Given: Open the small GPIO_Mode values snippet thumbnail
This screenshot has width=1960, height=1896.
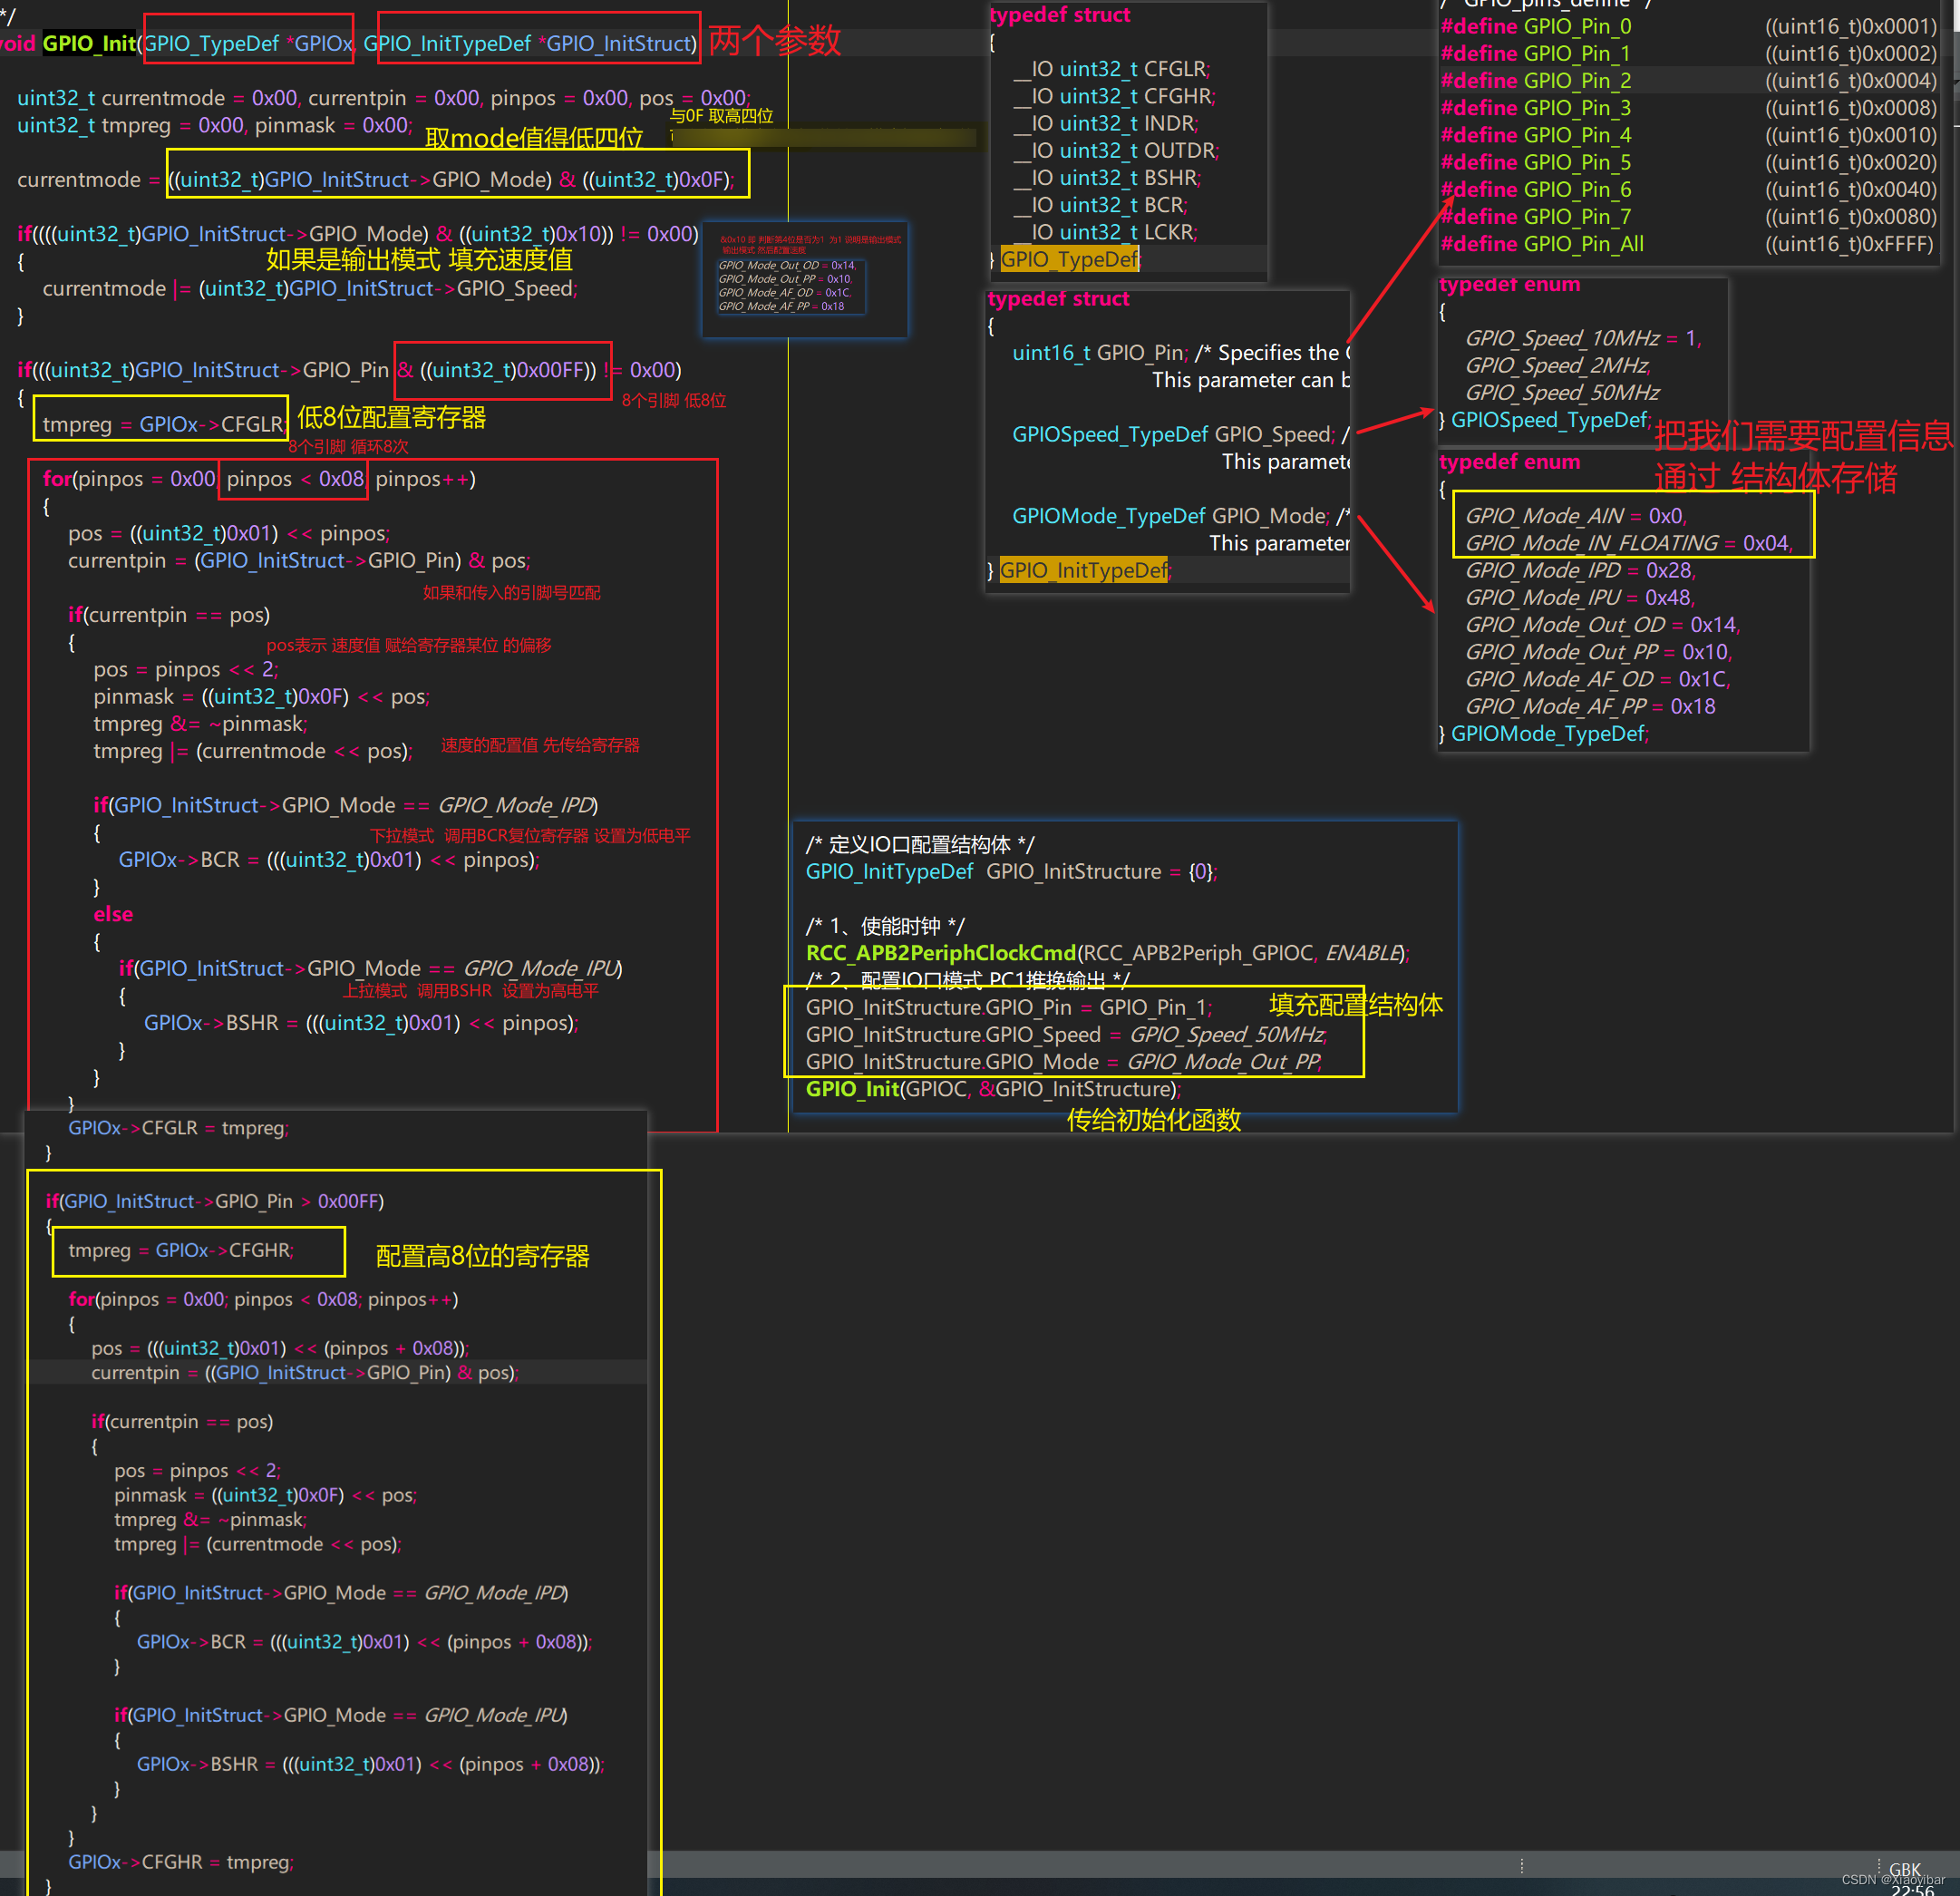Looking at the screenshot, I should pyautogui.click(x=805, y=279).
